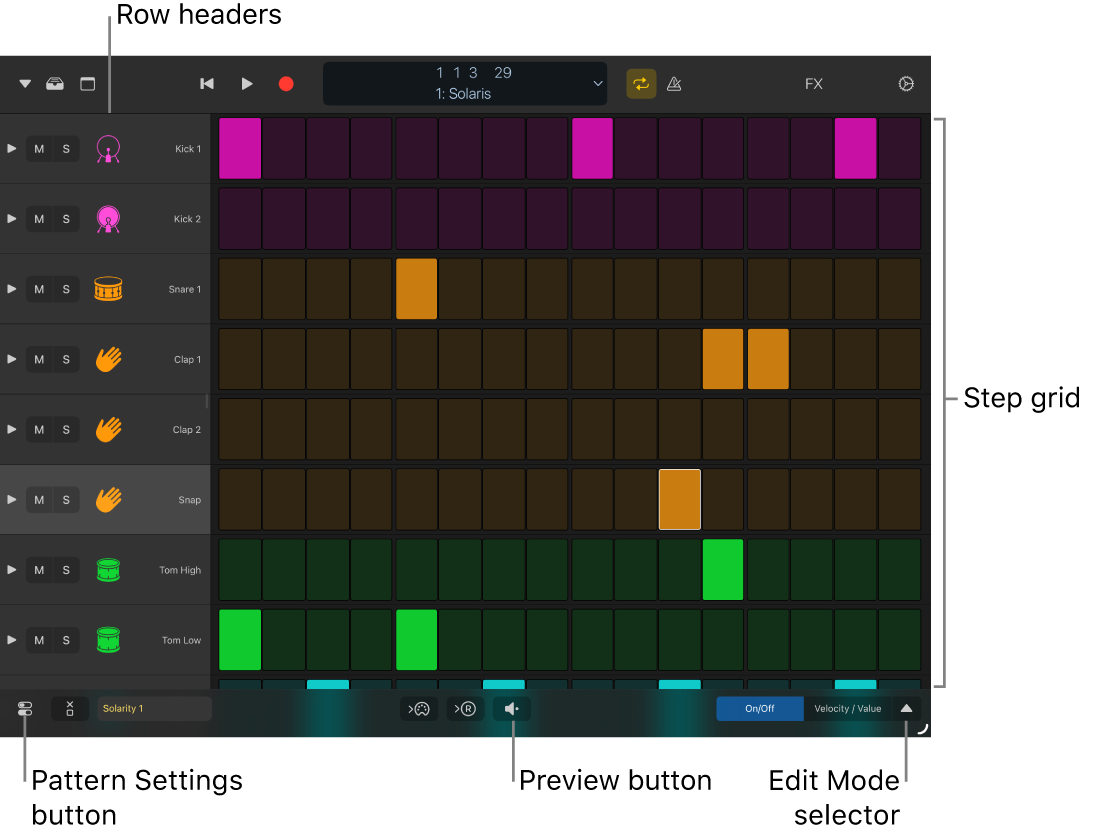1110x838 pixels.
Task: Select the Tom High drum icon
Action: click(108, 569)
